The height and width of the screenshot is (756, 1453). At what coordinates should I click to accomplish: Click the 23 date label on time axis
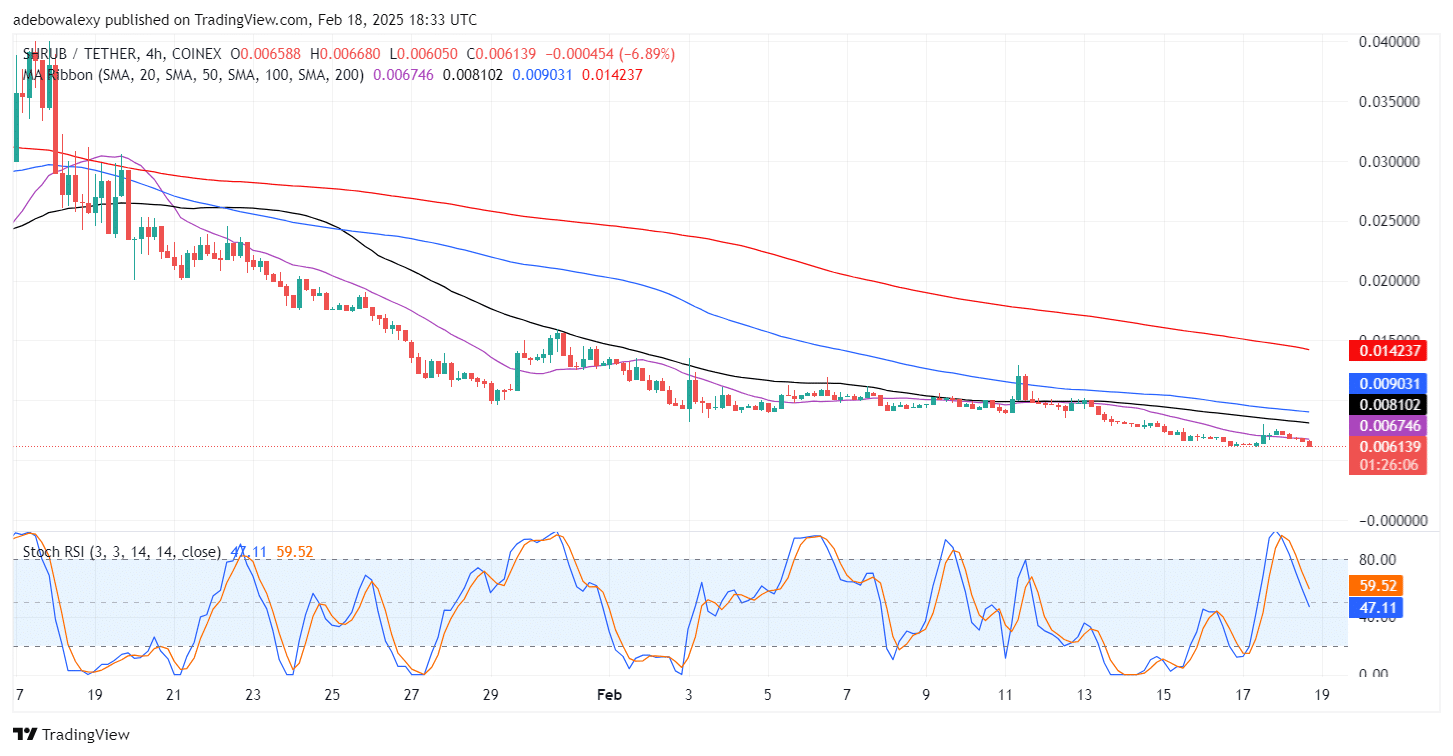pos(251,694)
